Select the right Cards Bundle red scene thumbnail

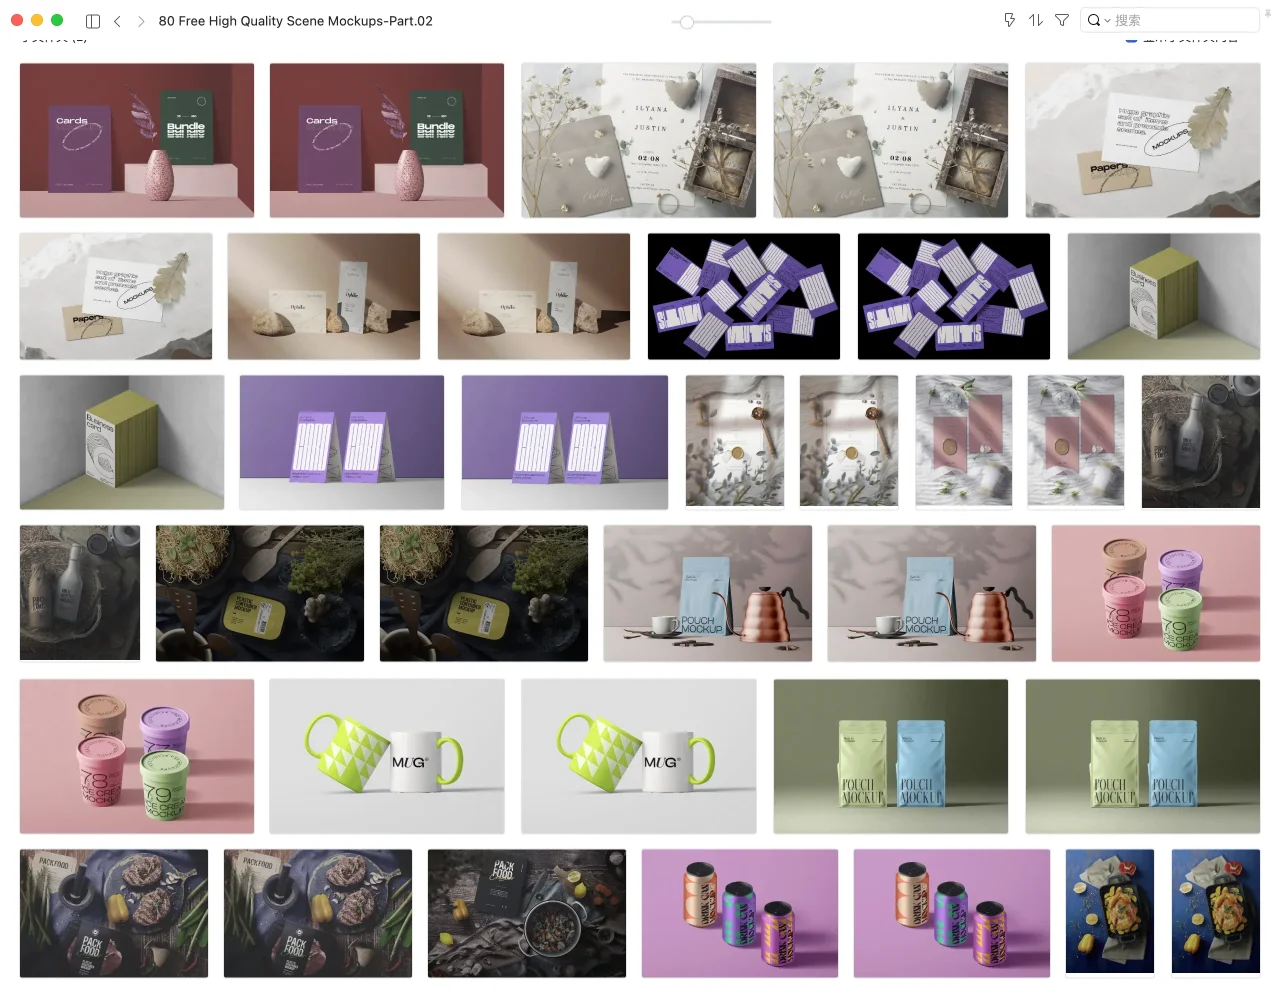(x=387, y=140)
